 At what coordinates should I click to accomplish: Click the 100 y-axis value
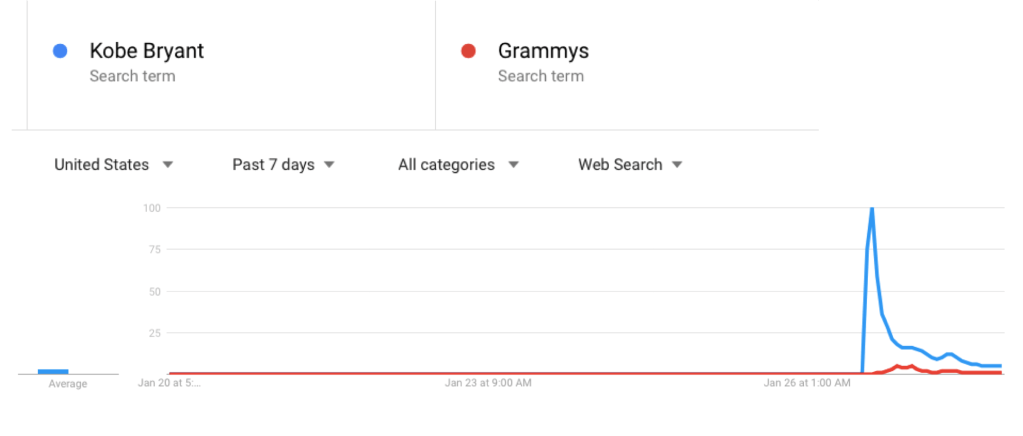point(152,208)
